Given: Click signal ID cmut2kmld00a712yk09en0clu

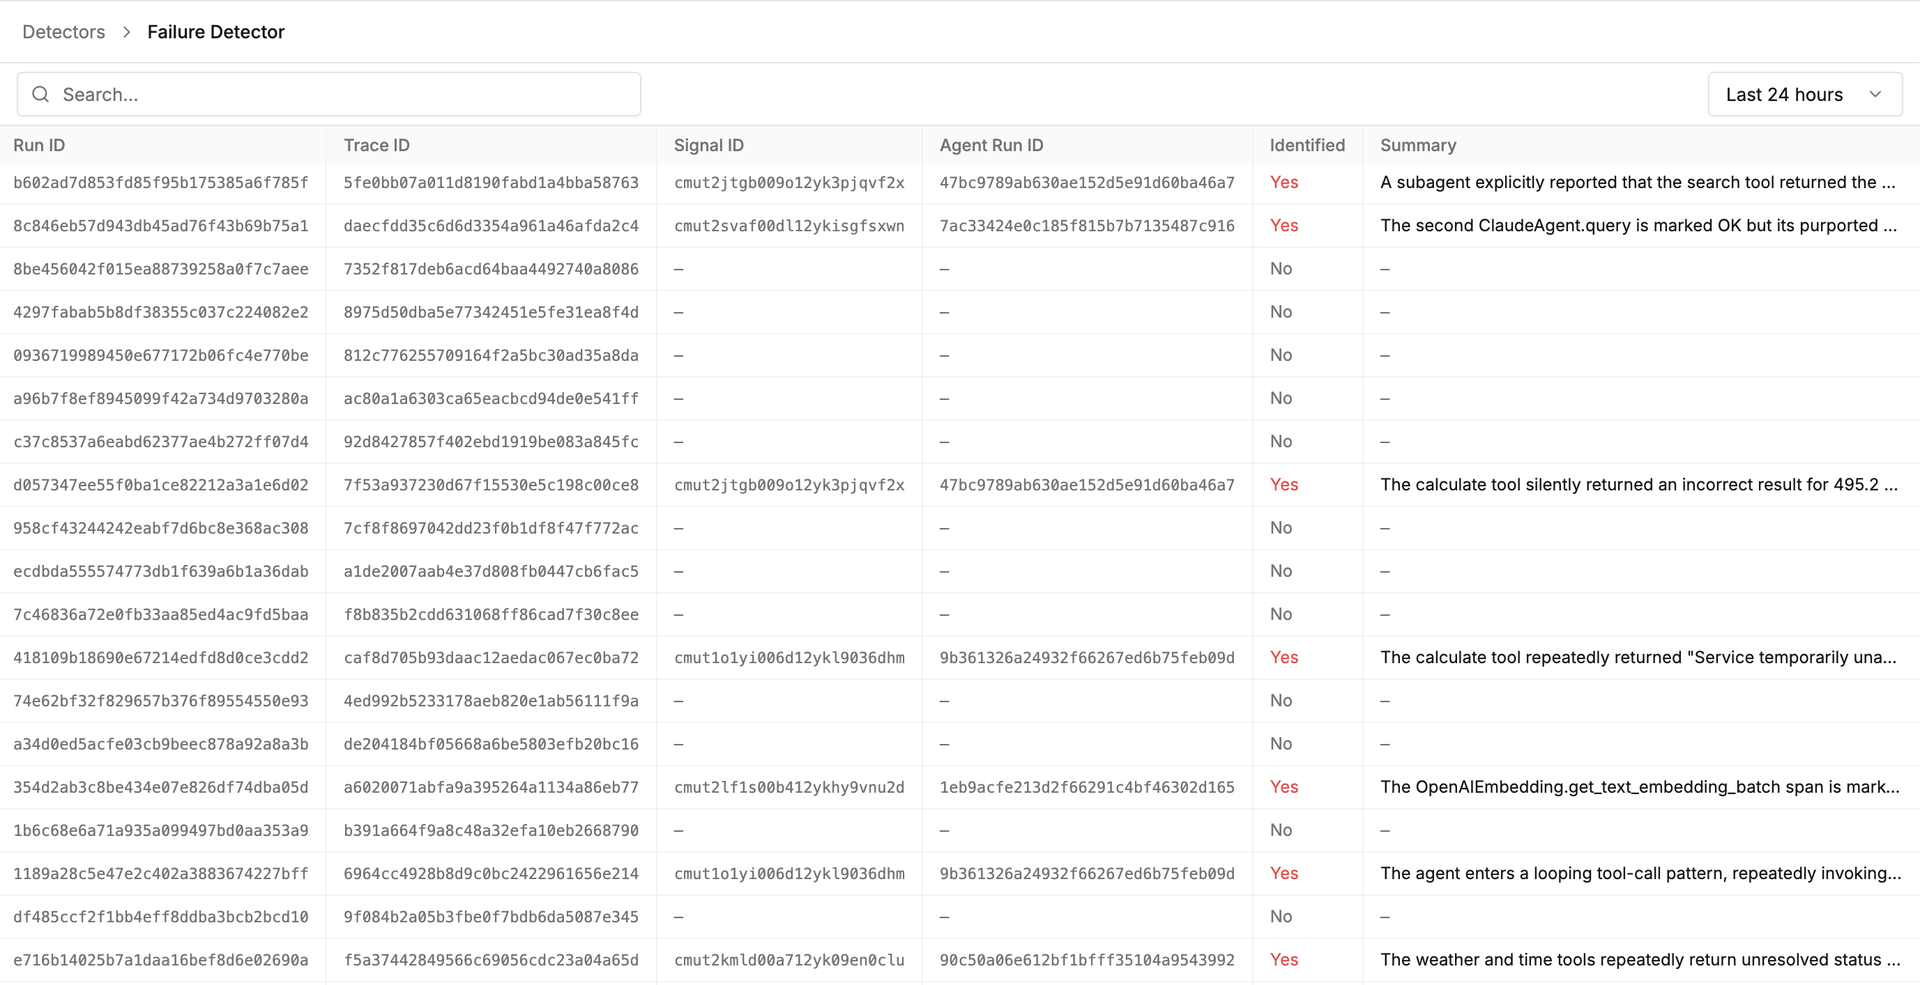Looking at the screenshot, I should 789,960.
